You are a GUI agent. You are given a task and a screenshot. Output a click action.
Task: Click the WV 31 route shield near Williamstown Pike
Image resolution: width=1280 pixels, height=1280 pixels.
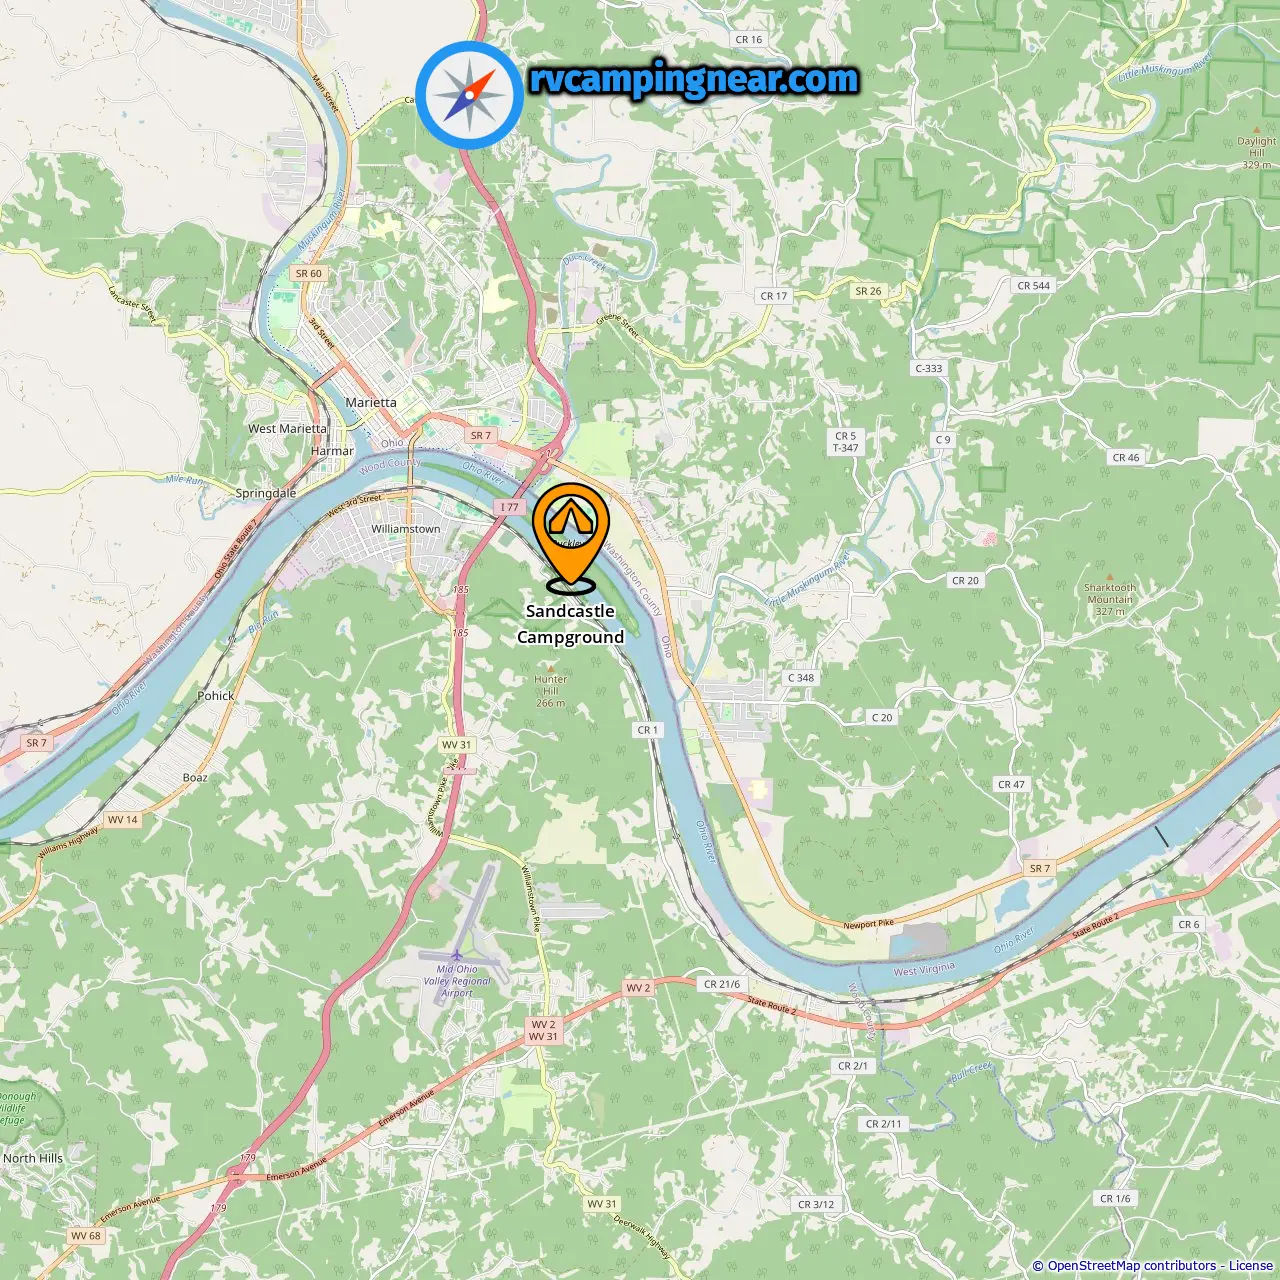pos(457,744)
